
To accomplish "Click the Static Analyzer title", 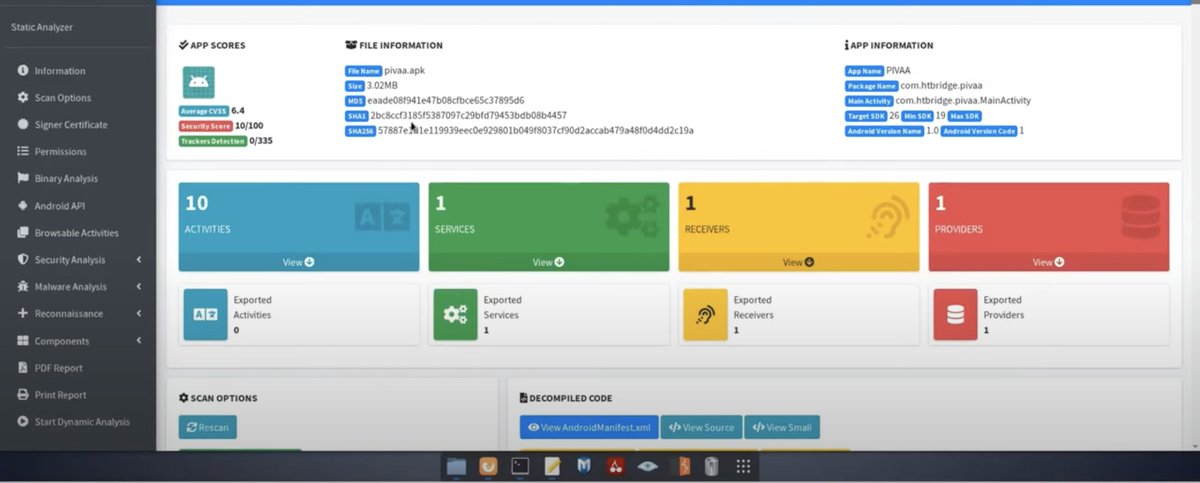I will coord(41,27).
